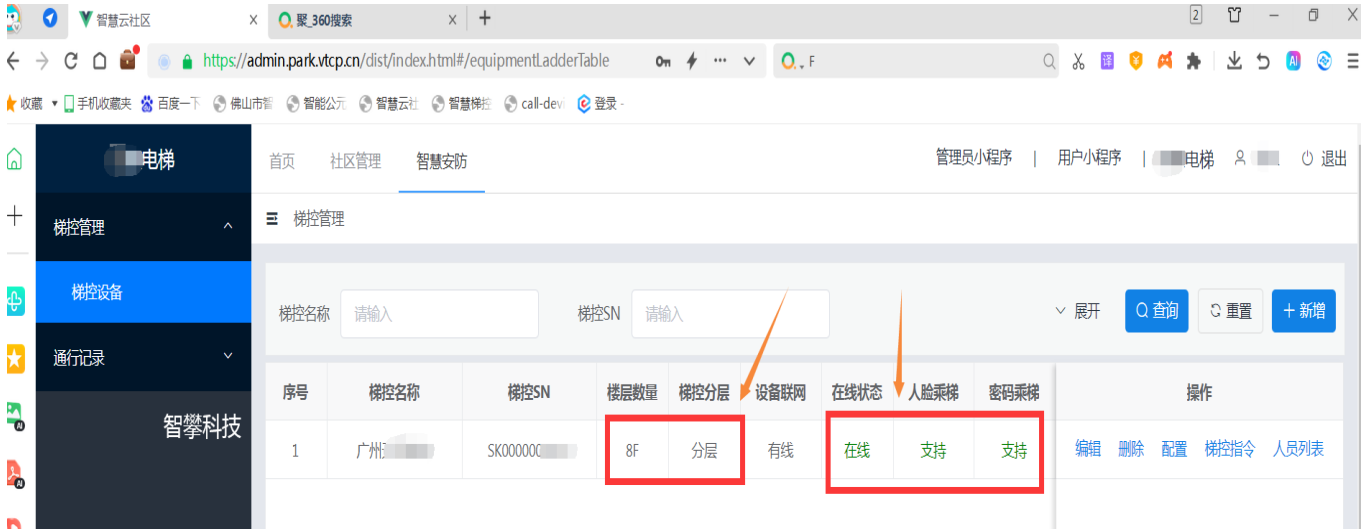Select 智慧安防 top tab
Image resolution: width=1368 pixels, height=531 pixels.
tap(442, 161)
